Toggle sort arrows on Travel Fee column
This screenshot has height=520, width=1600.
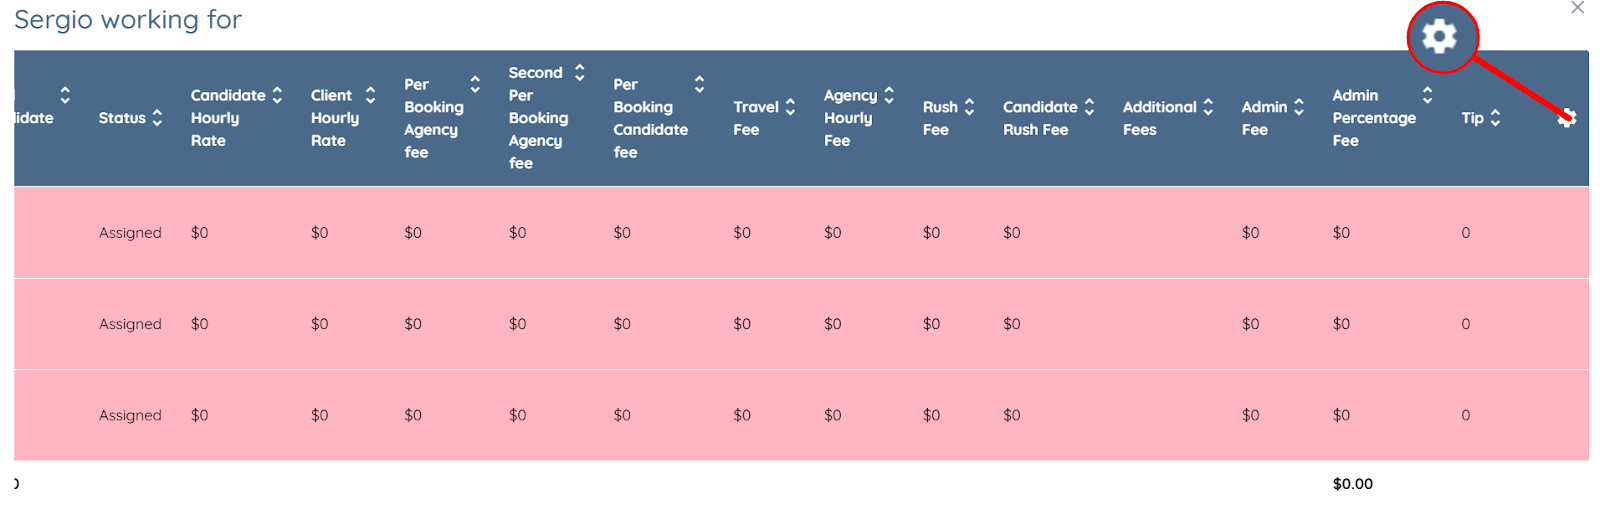point(790,107)
